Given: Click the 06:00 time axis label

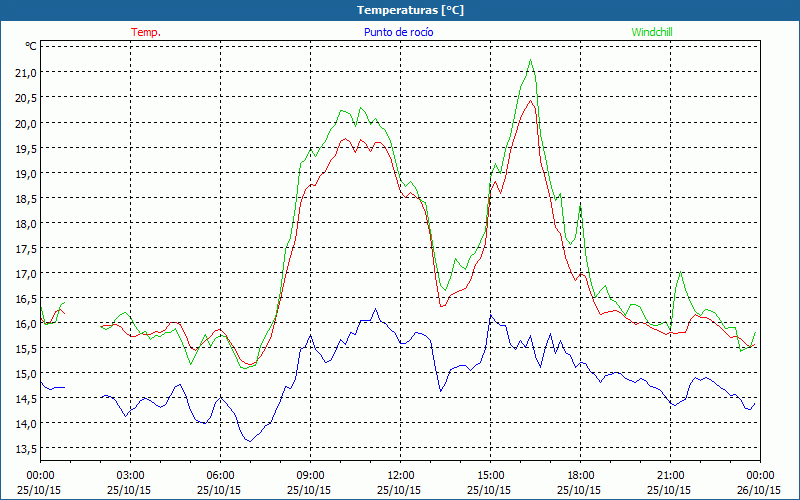Looking at the screenshot, I should click(x=220, y=476).
